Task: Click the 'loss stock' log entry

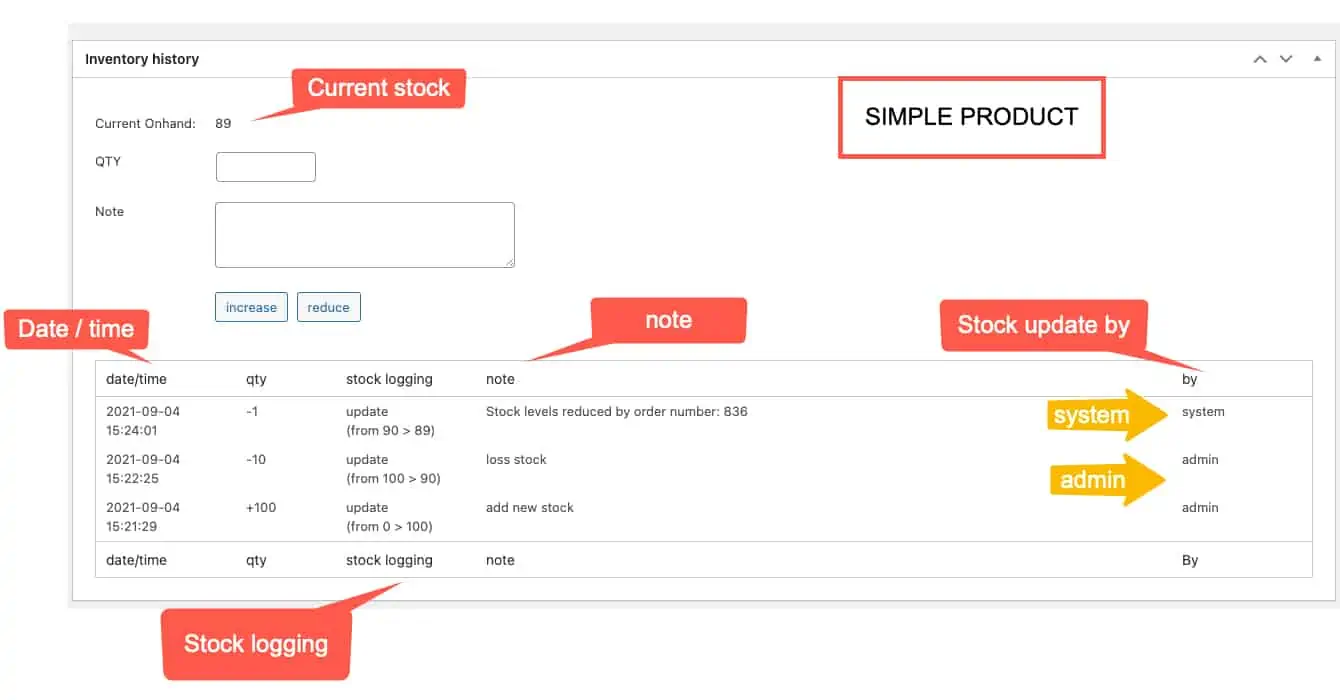Action: click(516, 459)
